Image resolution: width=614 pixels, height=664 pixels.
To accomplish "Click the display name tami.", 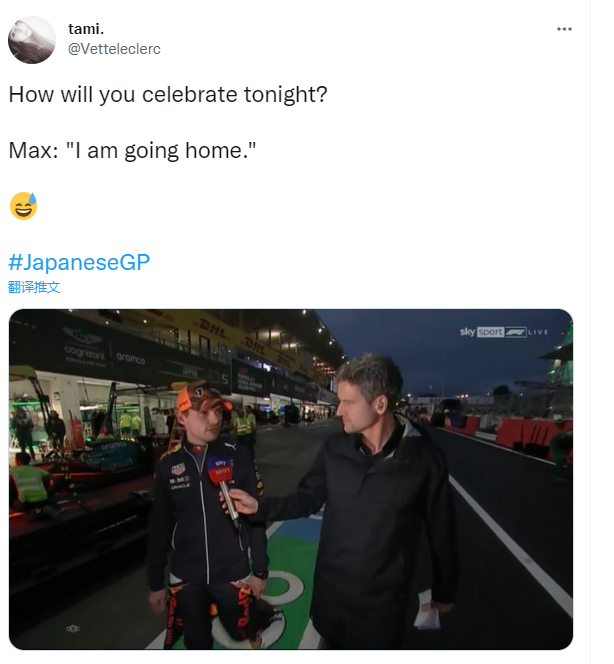I will 86,29.
